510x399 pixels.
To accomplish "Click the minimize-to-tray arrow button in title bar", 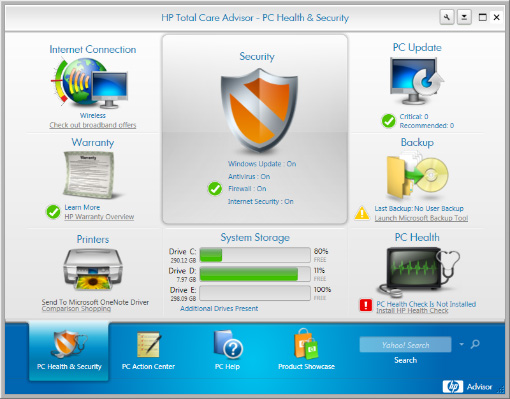I will 464,17.
